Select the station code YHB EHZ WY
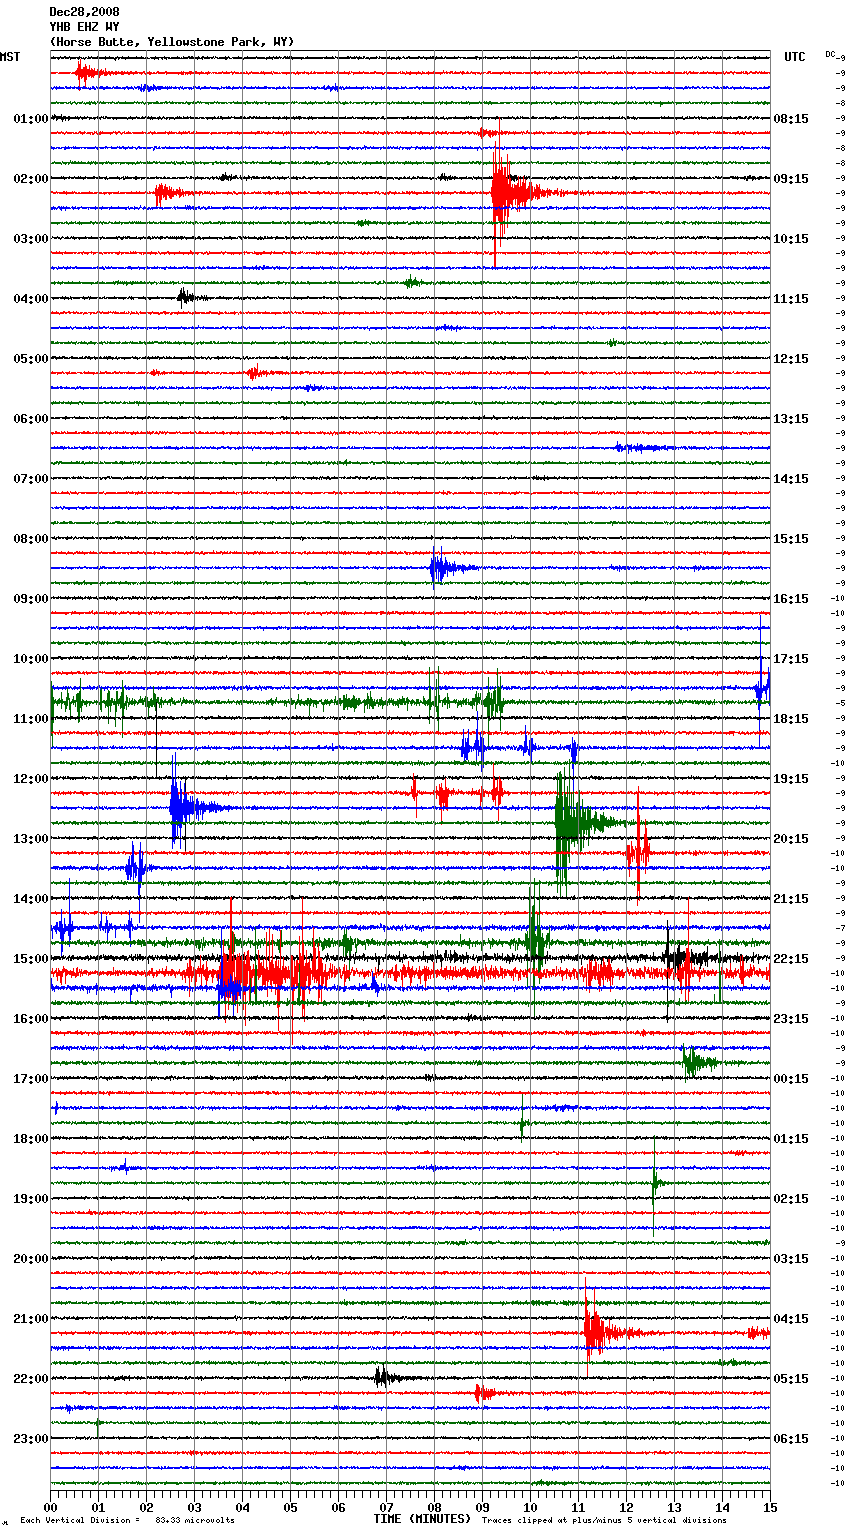This screenshot has height=1534, width=850. click(x=84, y=27)
